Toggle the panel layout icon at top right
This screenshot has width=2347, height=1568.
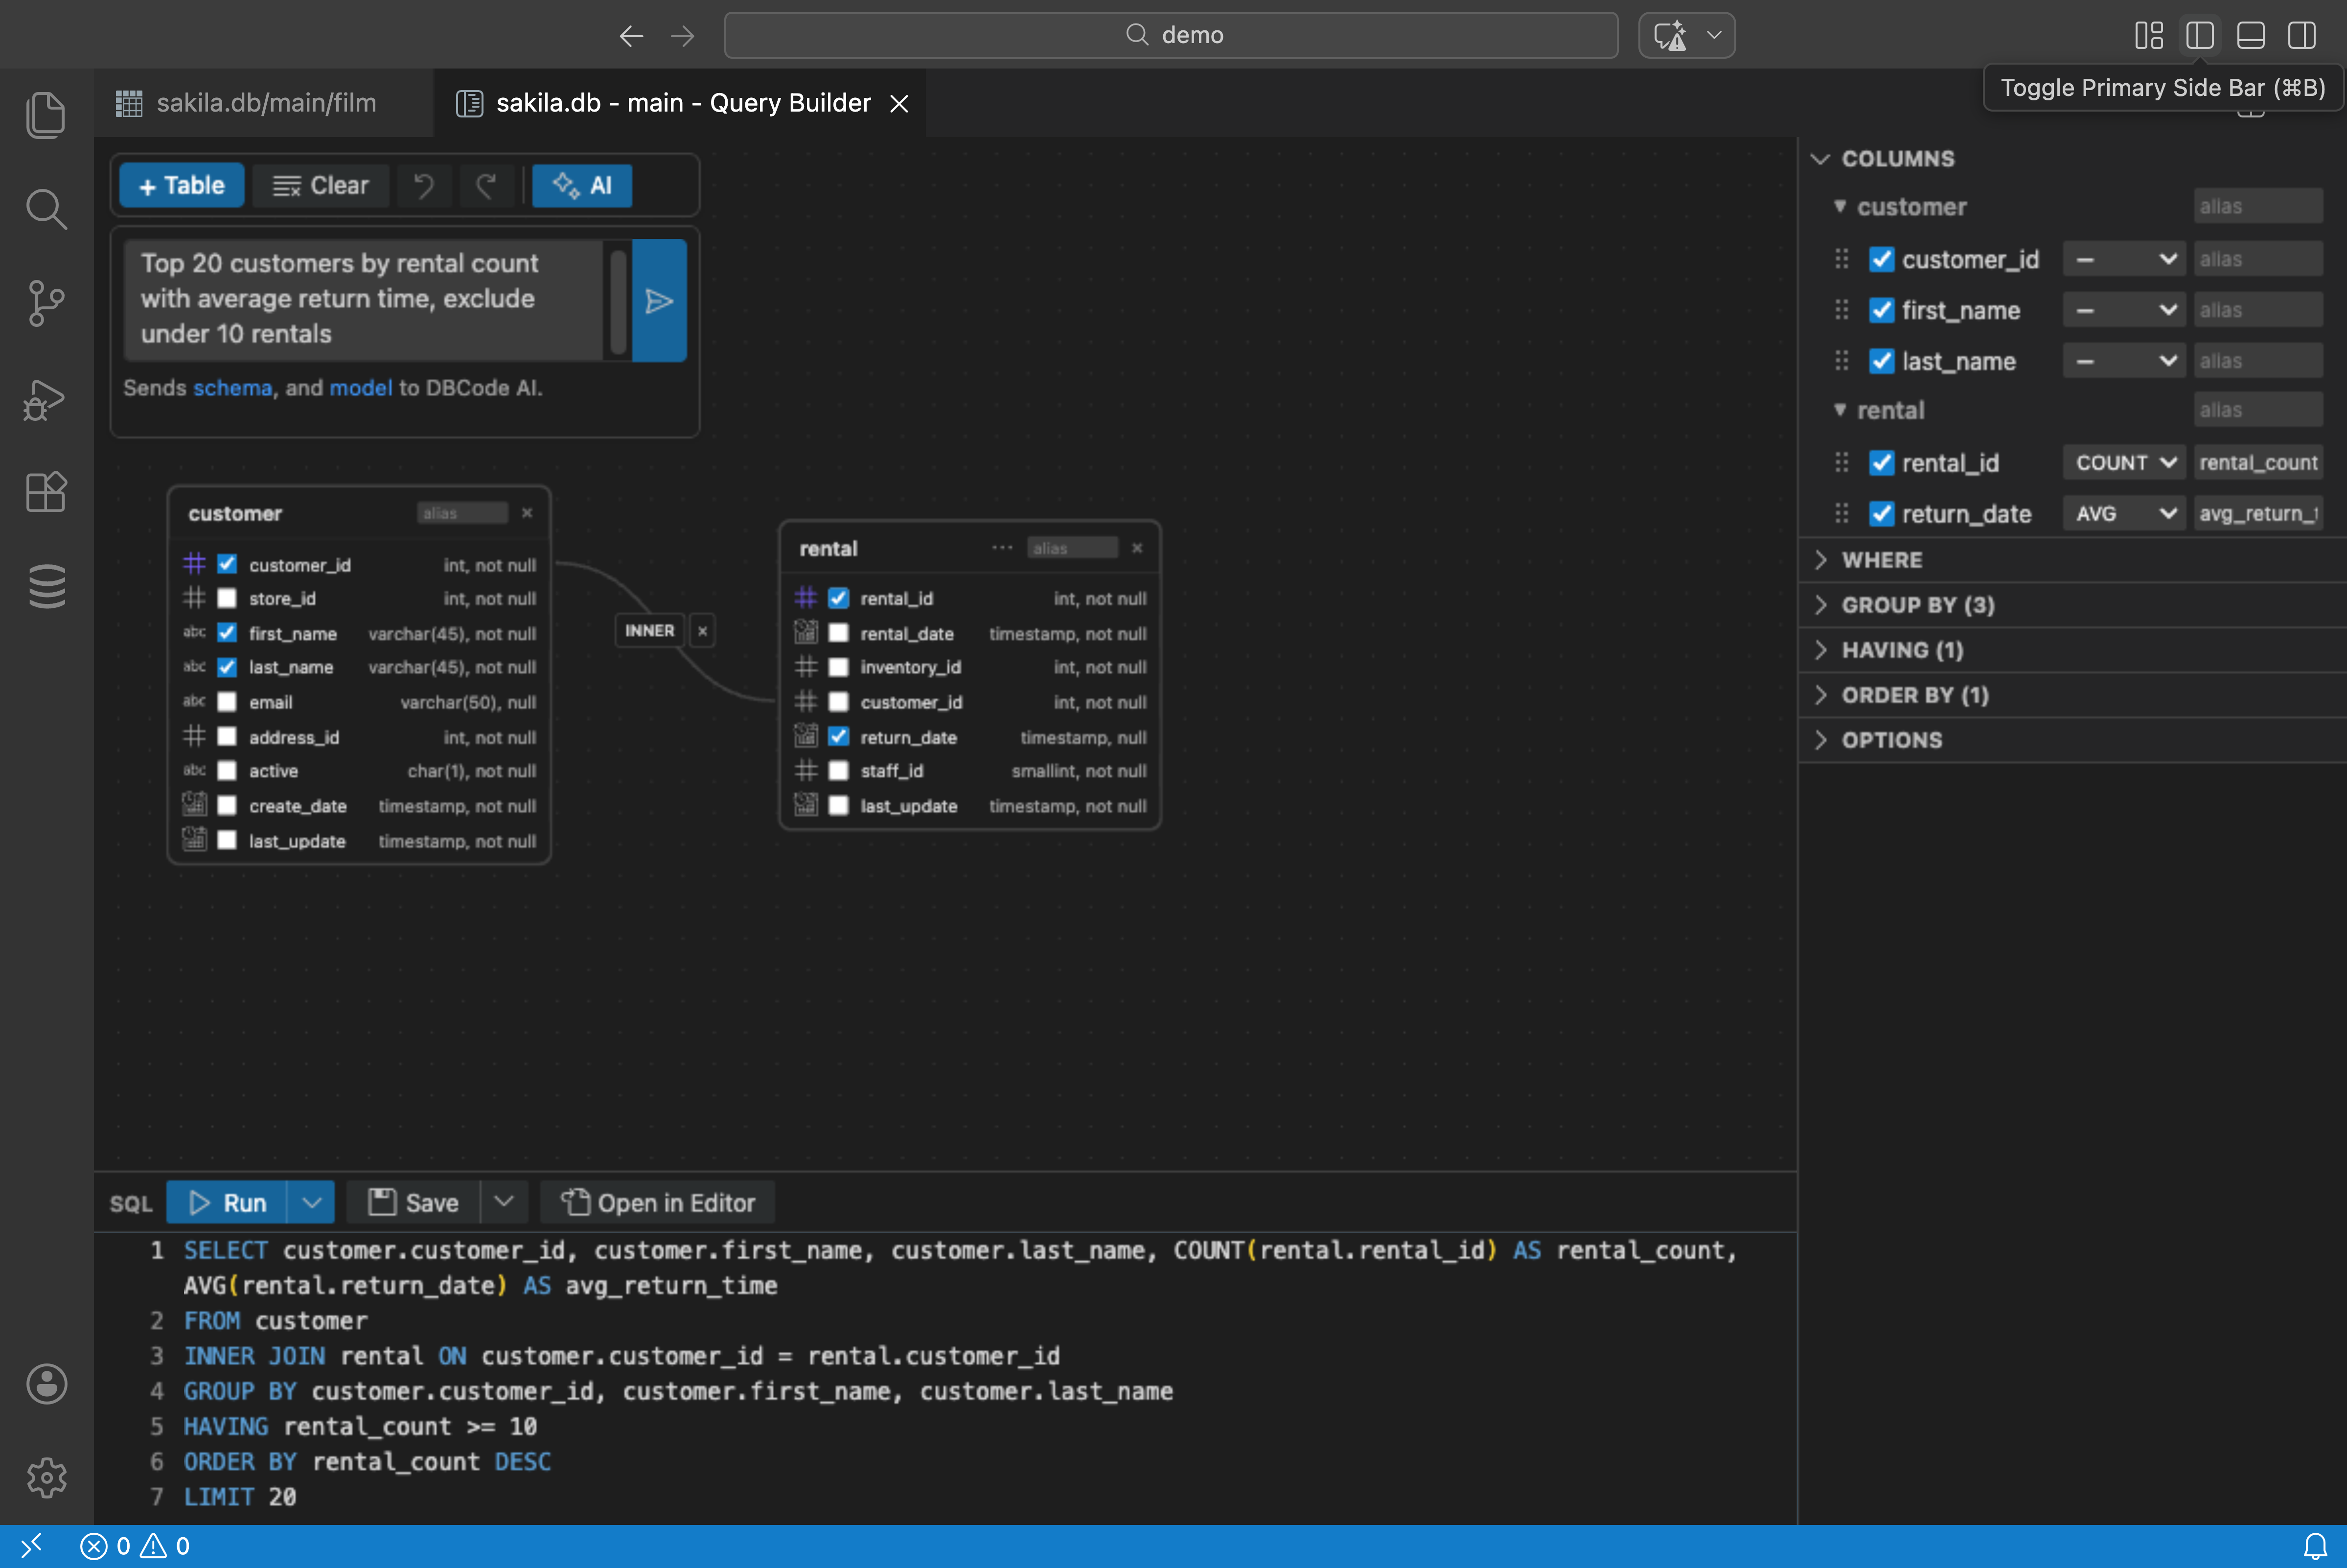[2250, 35]
